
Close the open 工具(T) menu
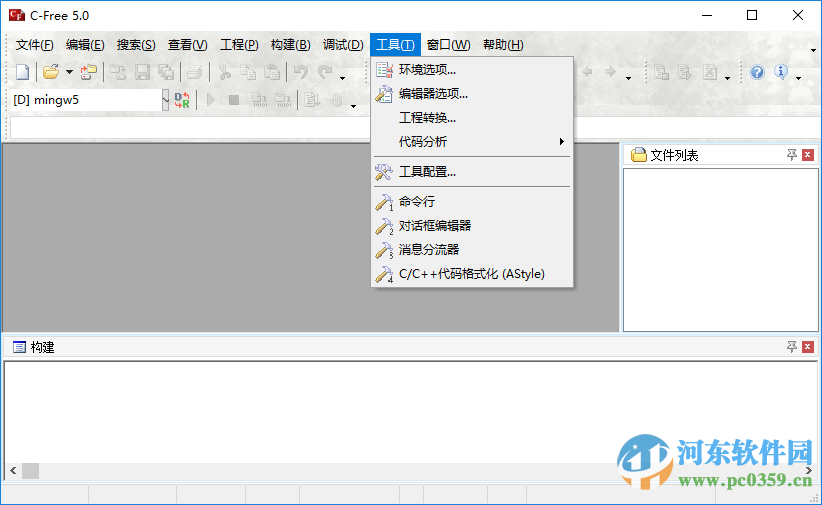click(x=395, y=45)
